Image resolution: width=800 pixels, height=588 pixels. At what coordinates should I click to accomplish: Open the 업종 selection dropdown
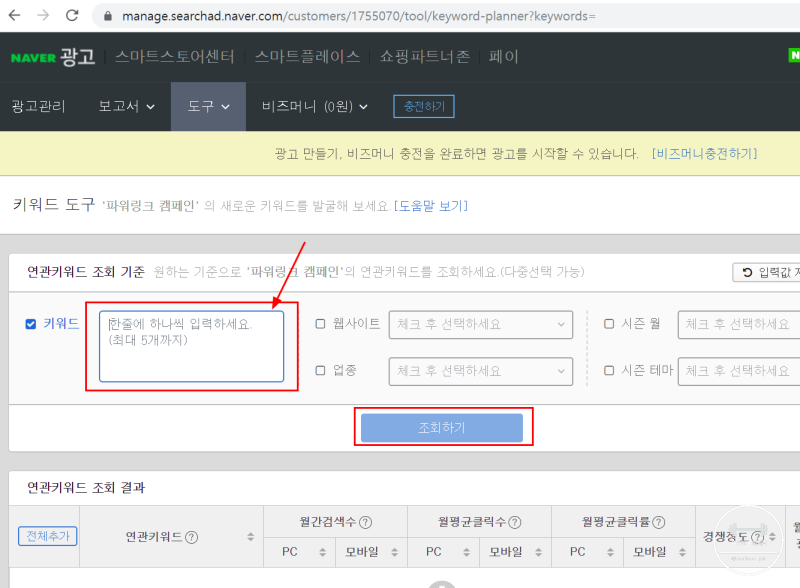[481, 371]
